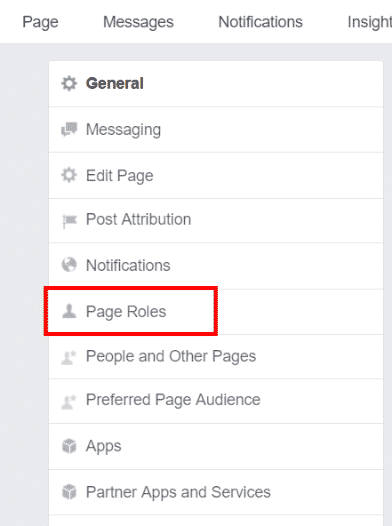392x526 pixels.
Task: Click the cube icon for Partner Apps and Services
Action: (x=69, y=492)
